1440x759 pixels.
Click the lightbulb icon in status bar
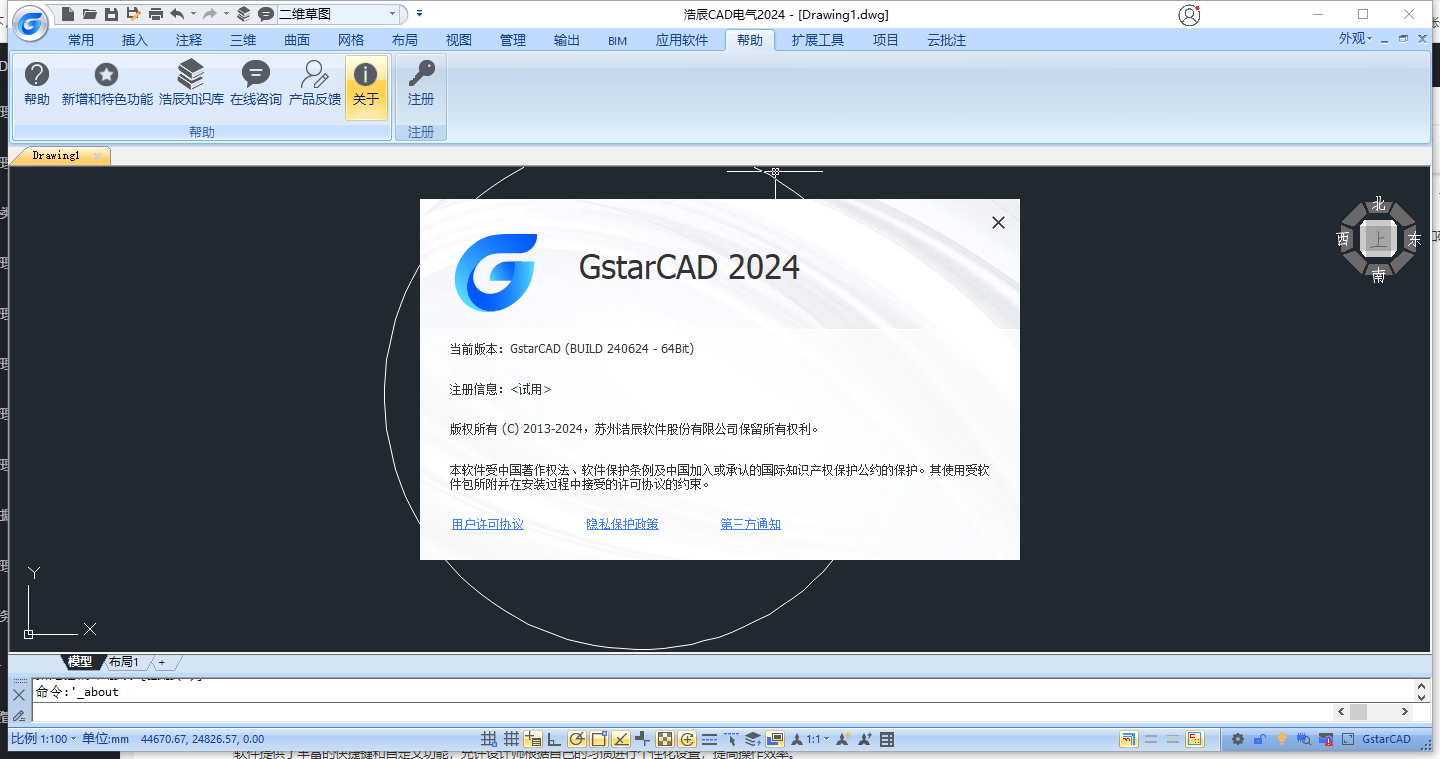[1282, 740]
